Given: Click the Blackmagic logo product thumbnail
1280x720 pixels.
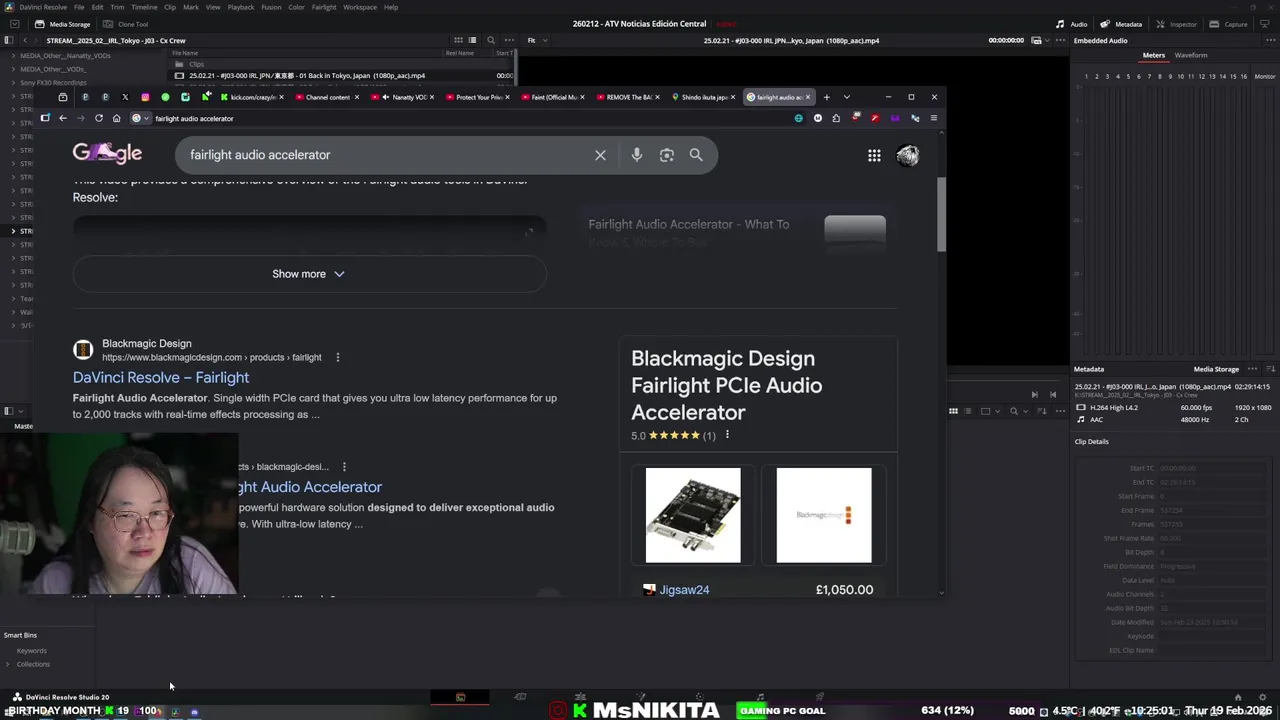Looking at the screenshot, I should (824, 515).
